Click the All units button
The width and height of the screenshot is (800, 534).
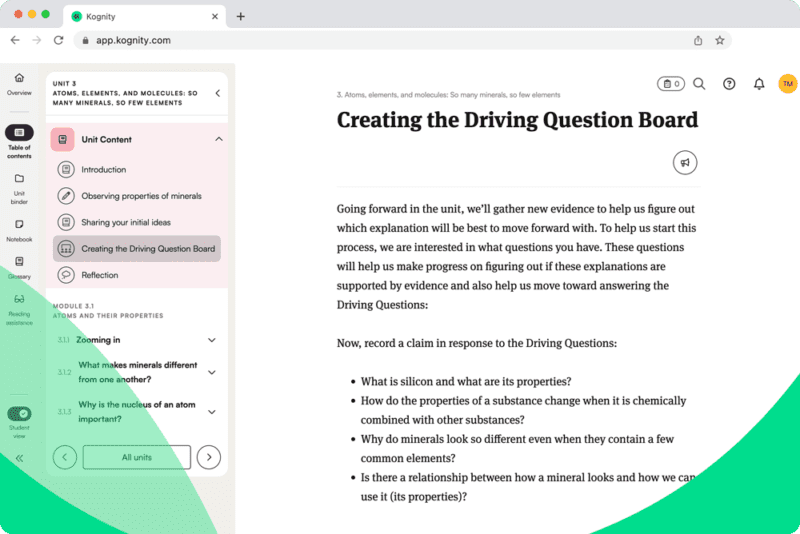point(137,457)
